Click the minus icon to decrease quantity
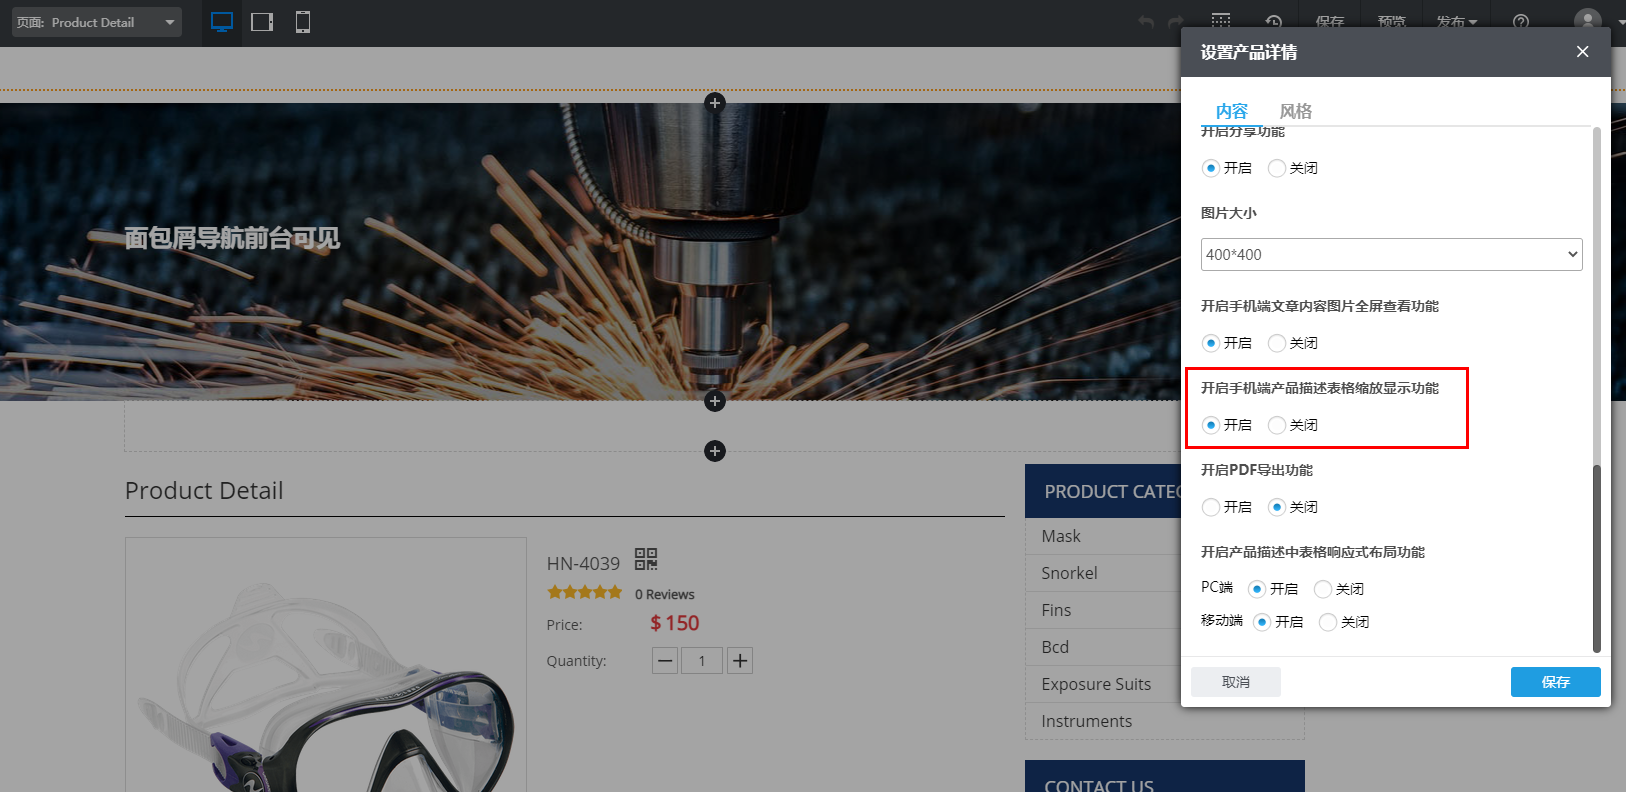Viewport: 1626px width, 792px height. pos(665,661)
